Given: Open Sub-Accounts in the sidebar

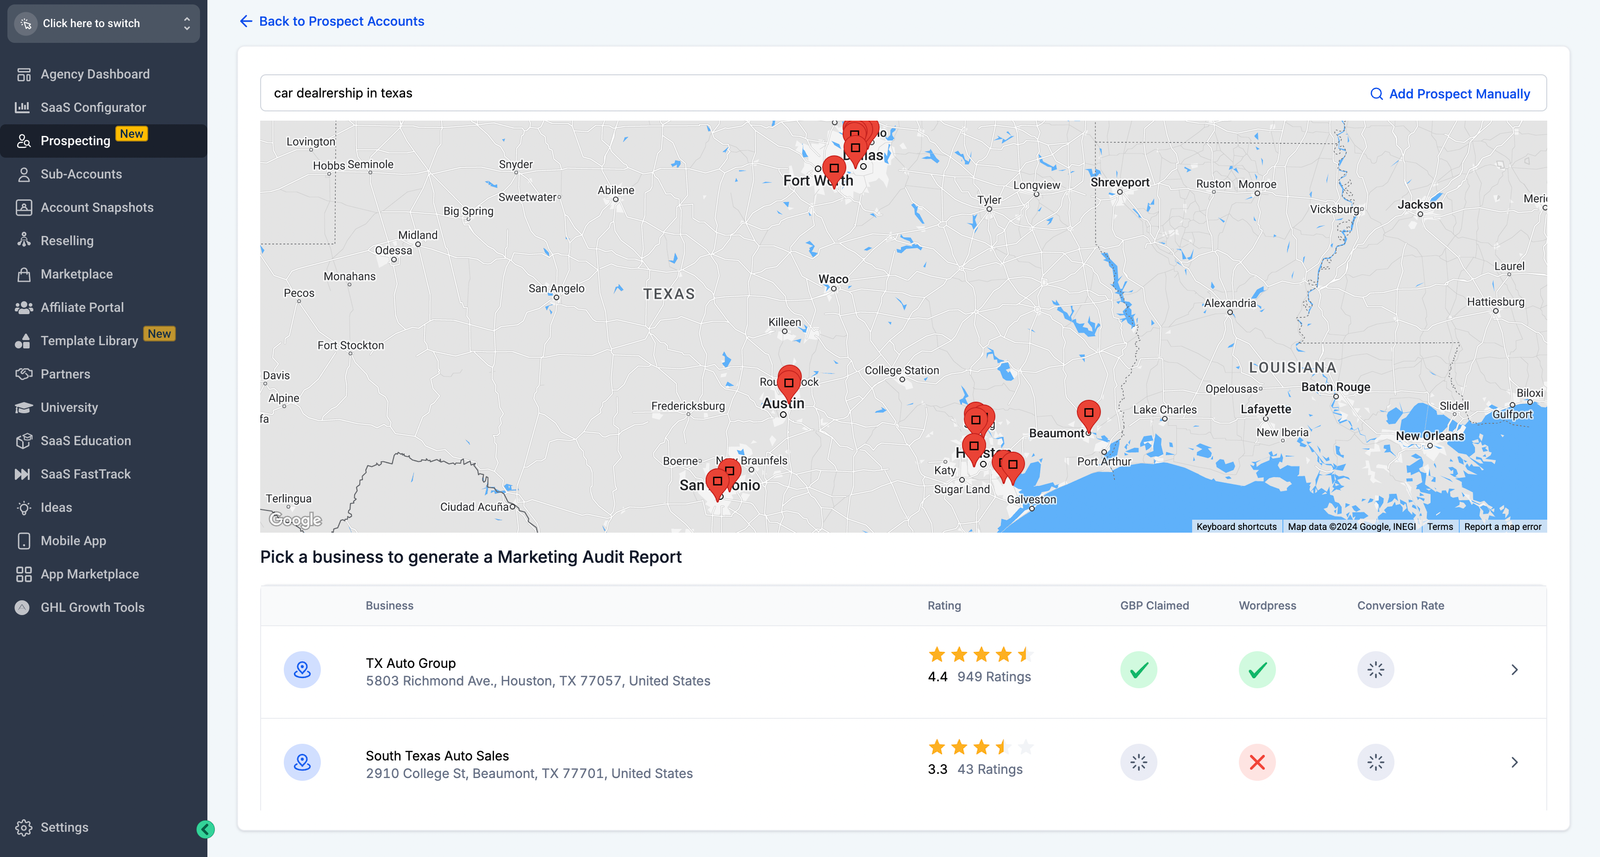Looking at the screenshot, I should tap(81, 174).
